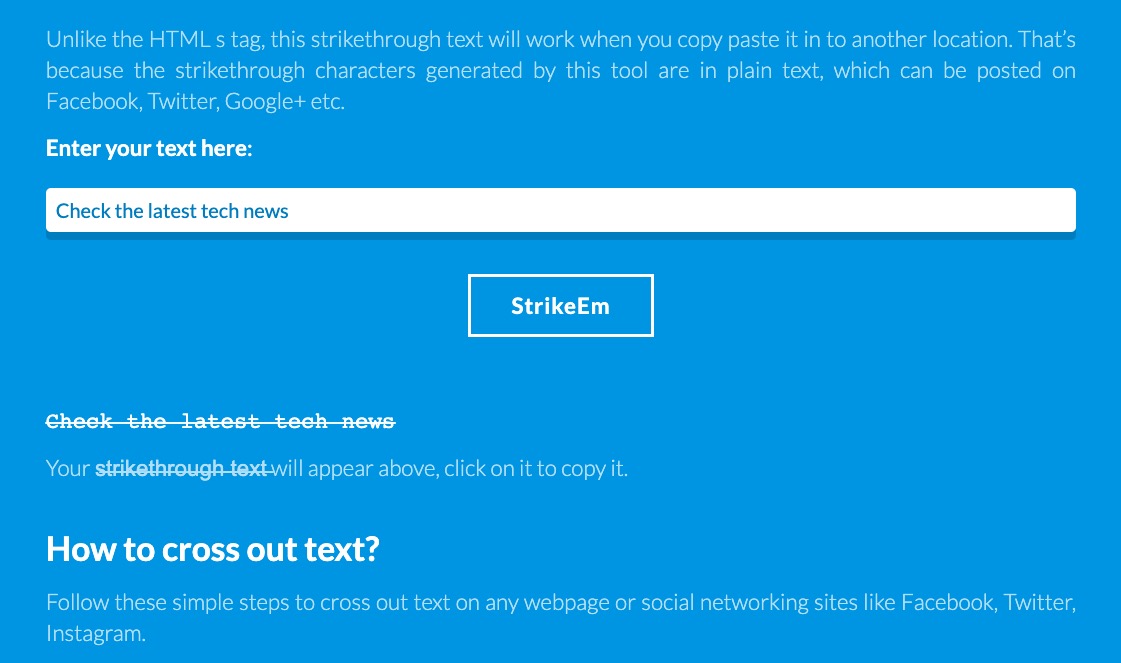The width and height of the screenshot is (1121, 663).
Task: Copy the generated struck-out 'Check the latest tech news' result
Action: [x=220, y=421]
